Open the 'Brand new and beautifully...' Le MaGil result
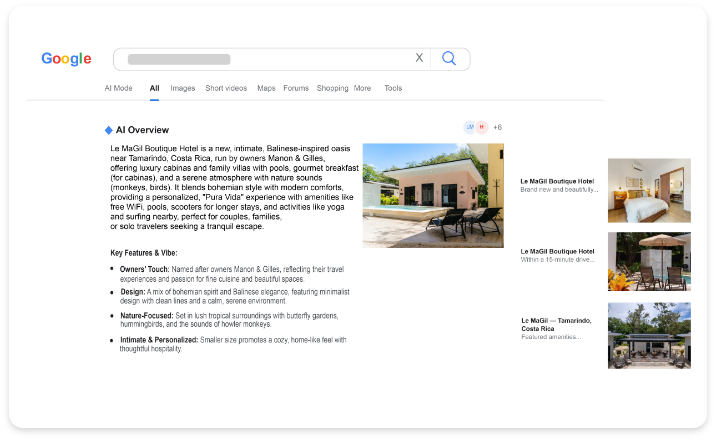Viewport: 716px width, 440px height. click(559, 185)
